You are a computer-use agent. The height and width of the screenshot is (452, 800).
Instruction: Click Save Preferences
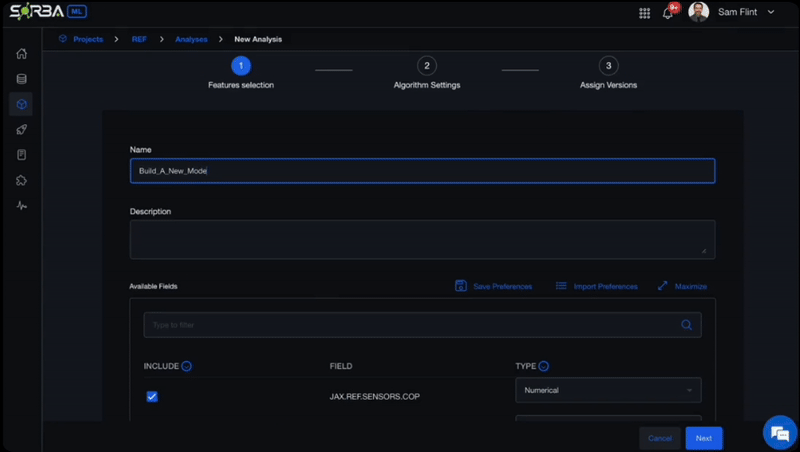[494, 286]
